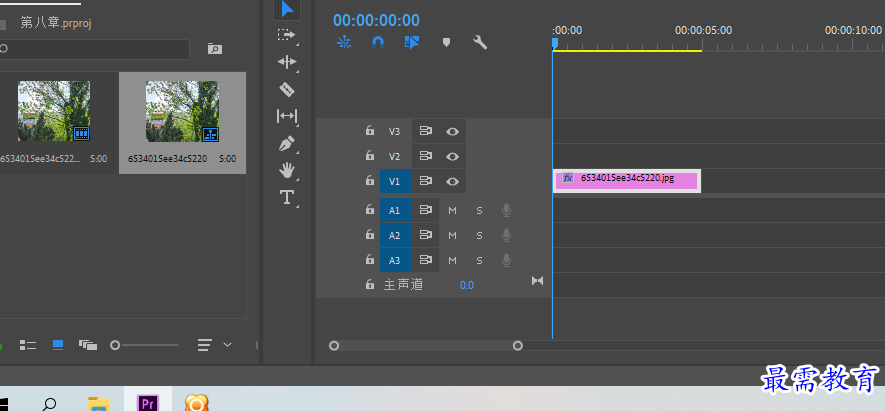Toggle sync lock on A3 track

click(426, 260)
